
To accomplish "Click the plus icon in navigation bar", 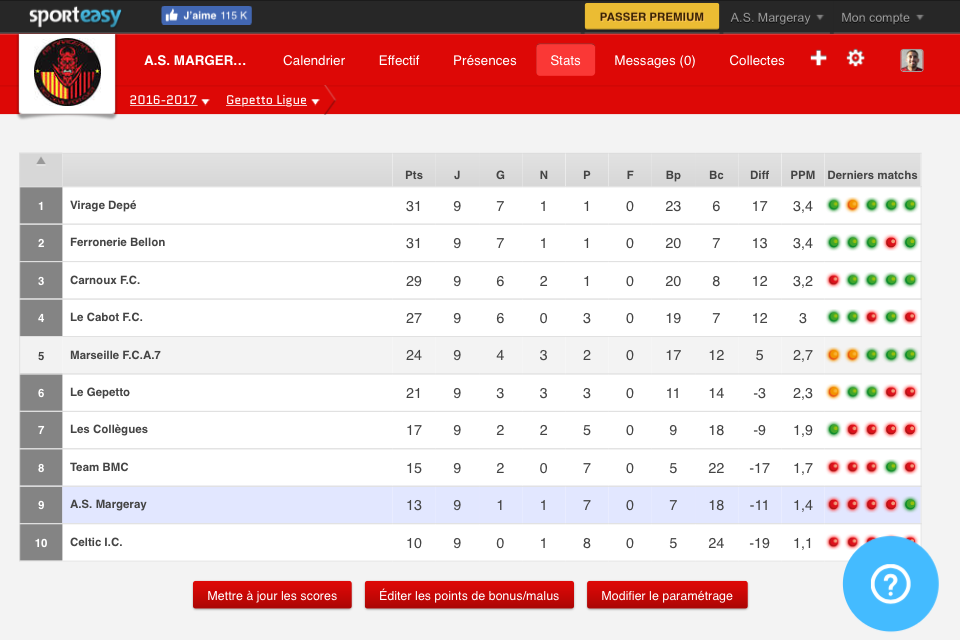I will pos(818,58).
